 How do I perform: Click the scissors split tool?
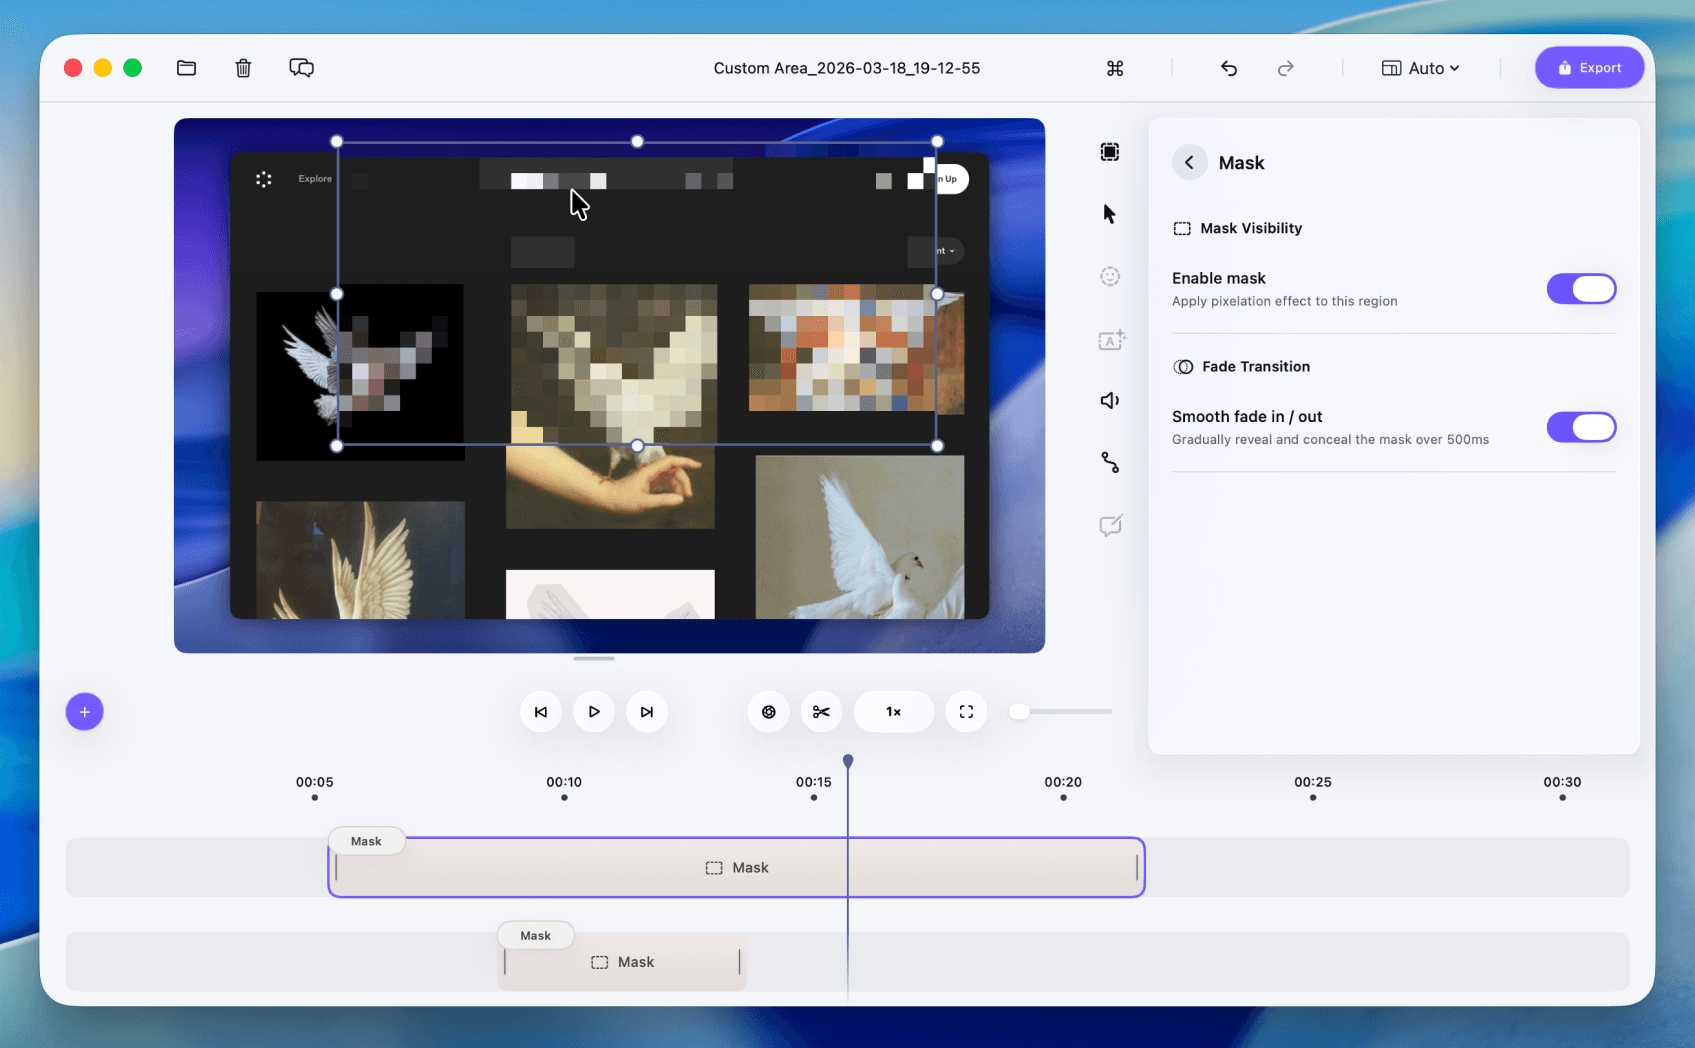[x=821, y=712]
